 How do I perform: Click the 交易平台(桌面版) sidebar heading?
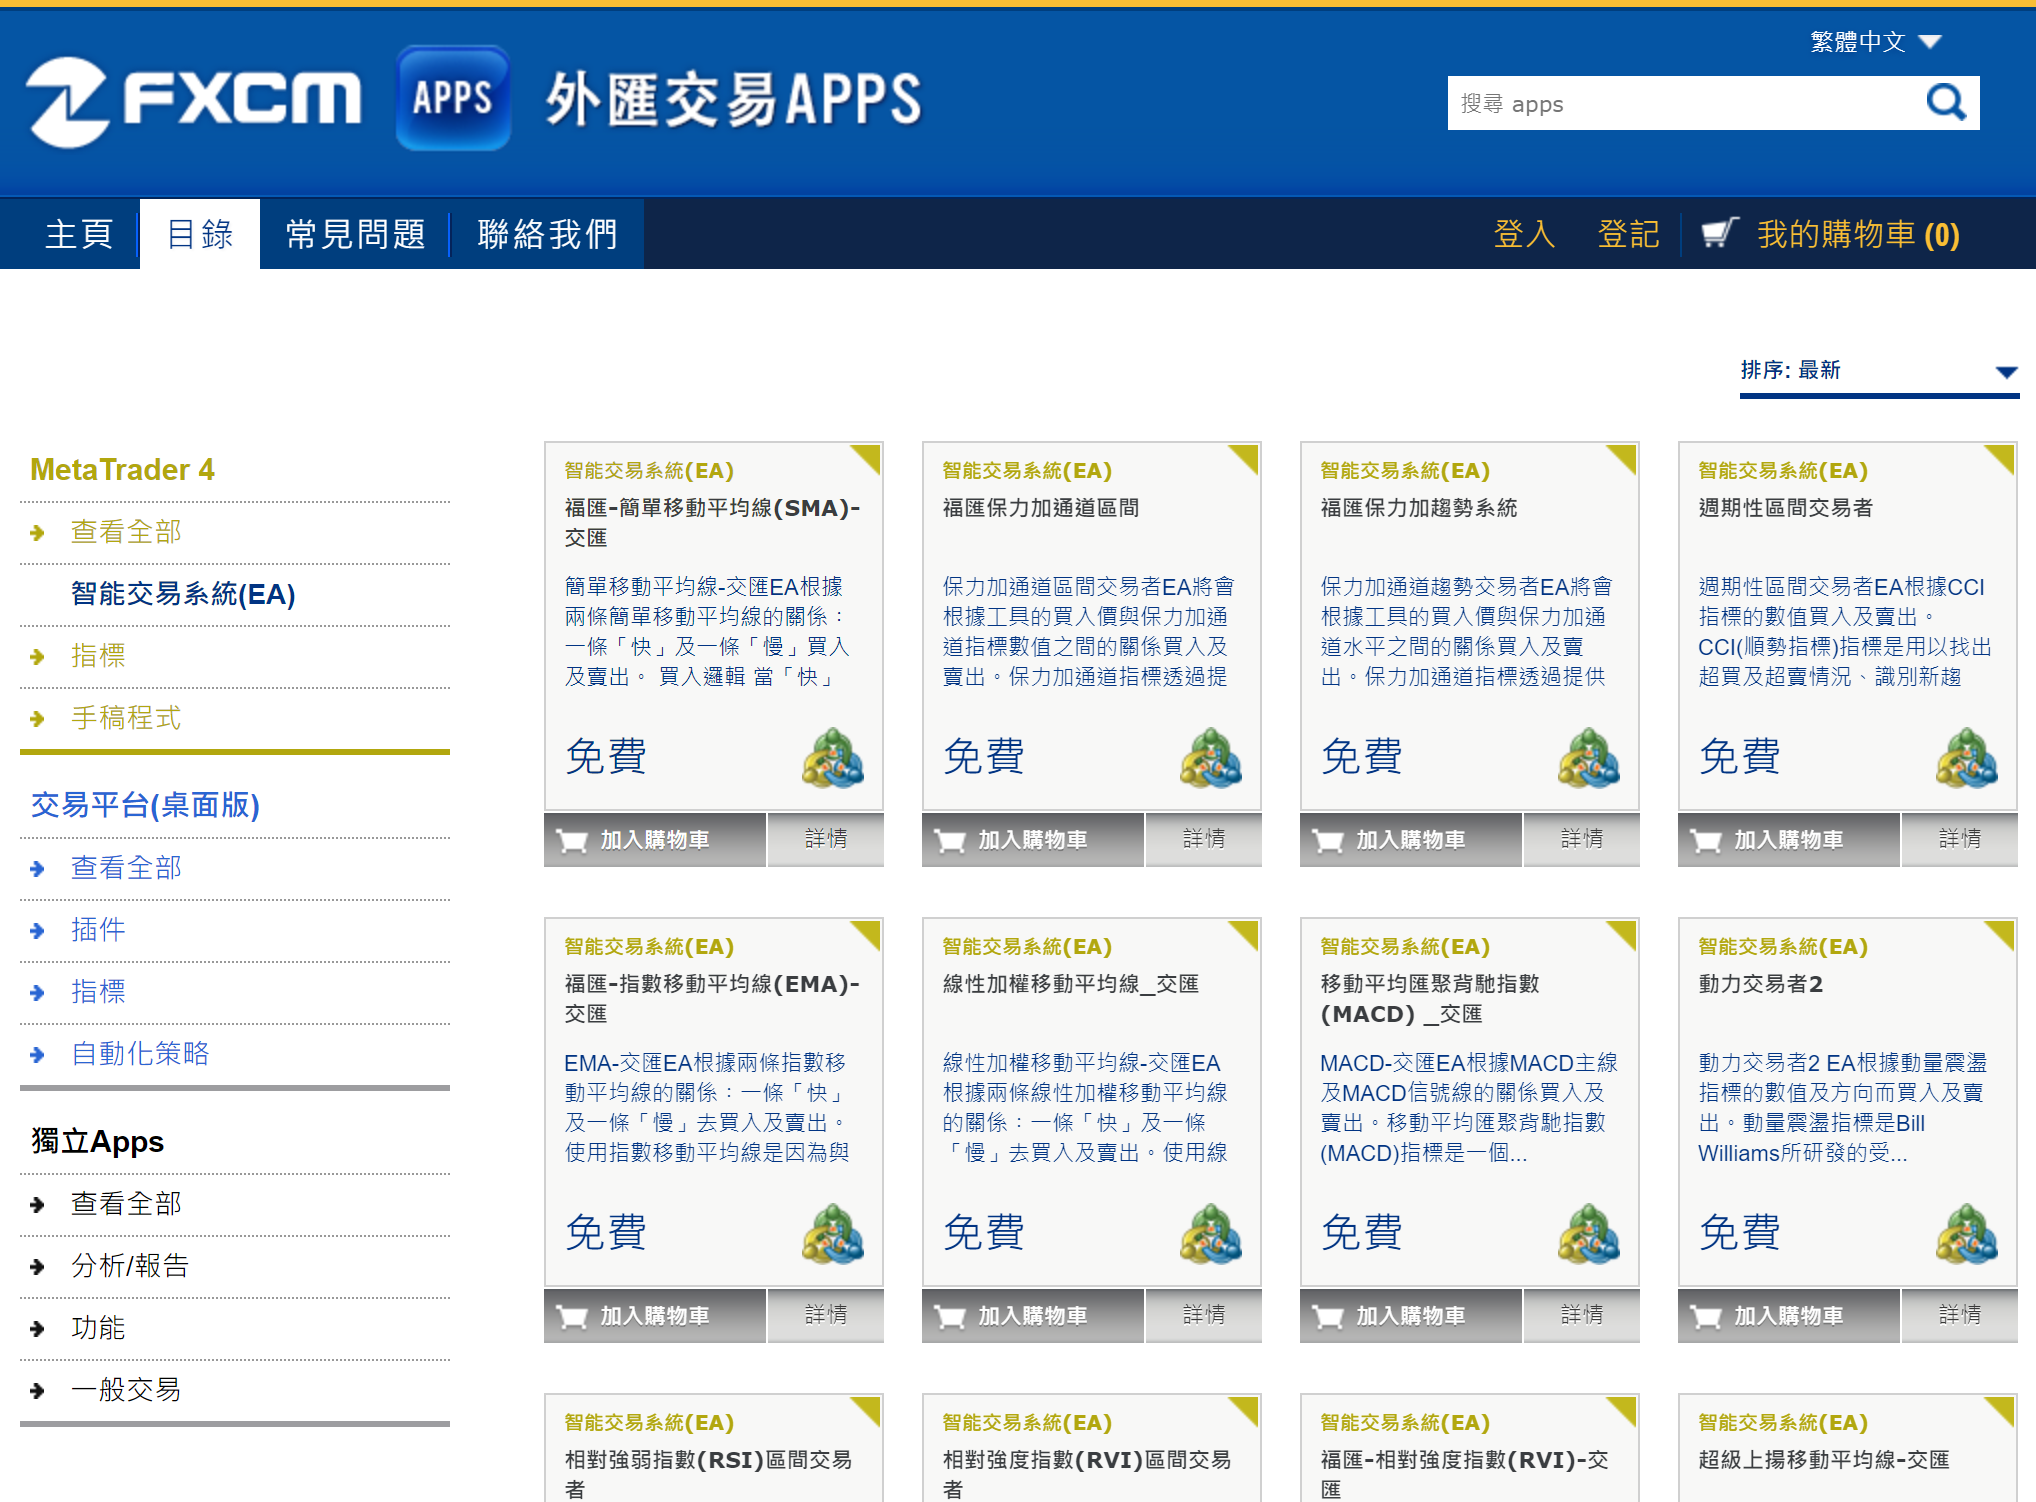coord(145,805)
